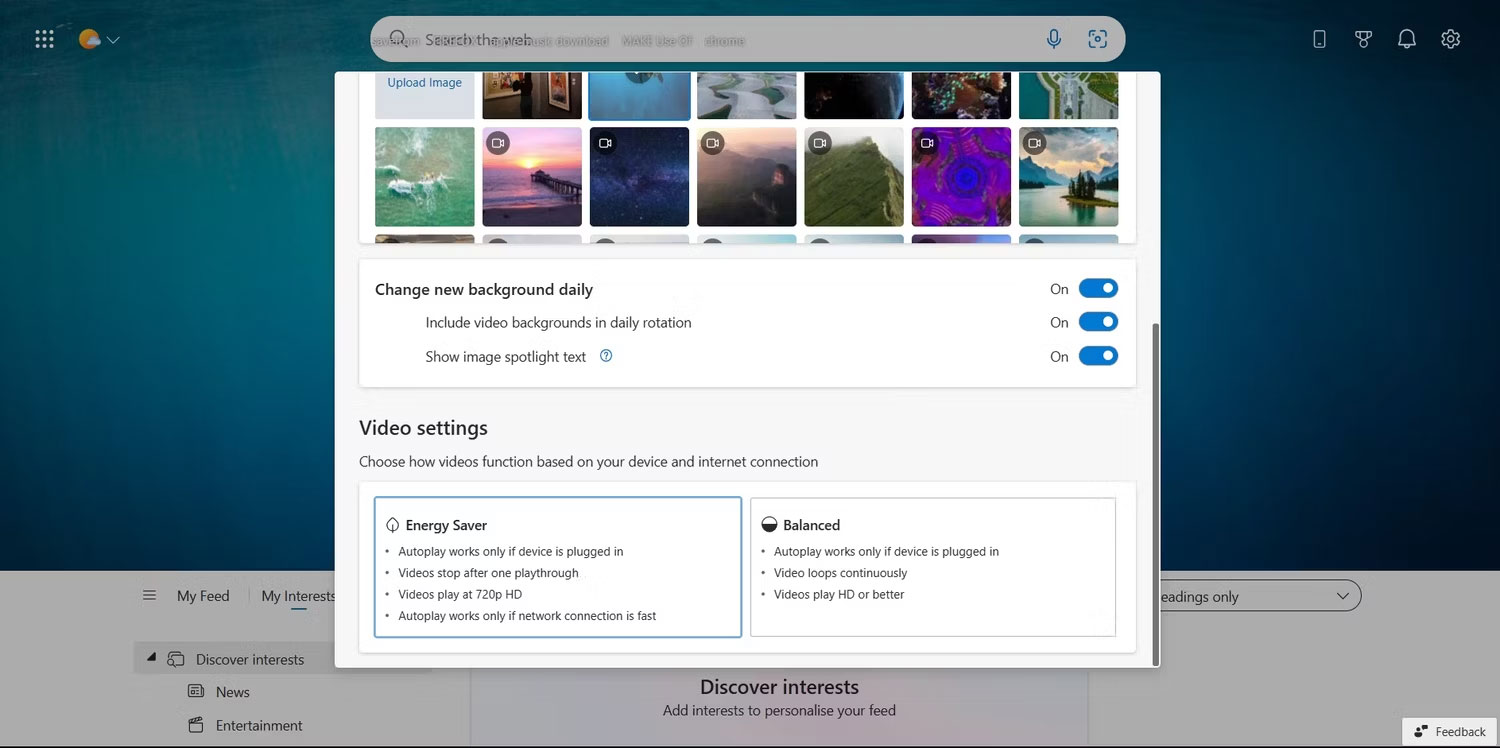Select the green mountain ridge video background

click(x=854, y=177)
